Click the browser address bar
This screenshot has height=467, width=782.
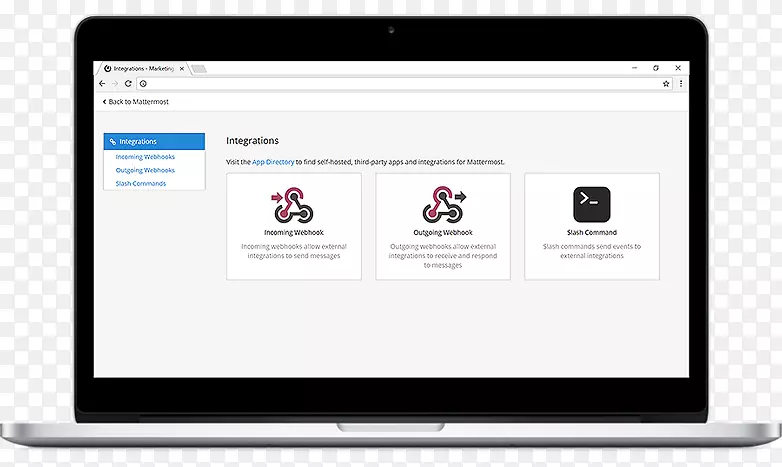400,84
